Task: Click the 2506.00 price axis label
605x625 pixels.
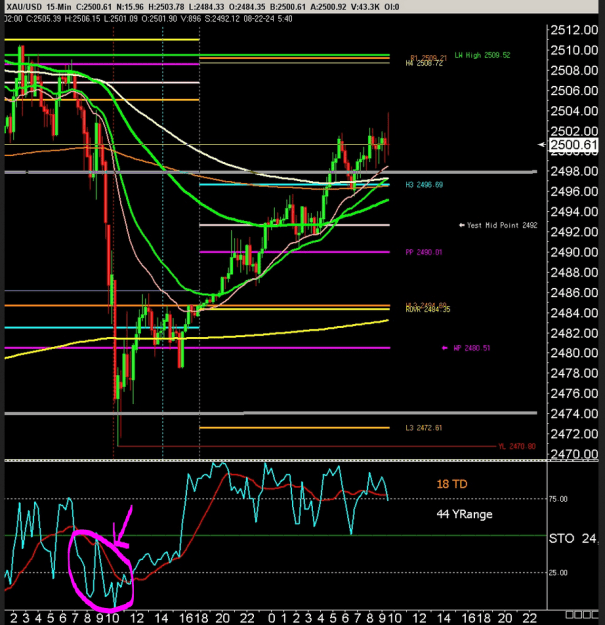Action: pos(574,90)
